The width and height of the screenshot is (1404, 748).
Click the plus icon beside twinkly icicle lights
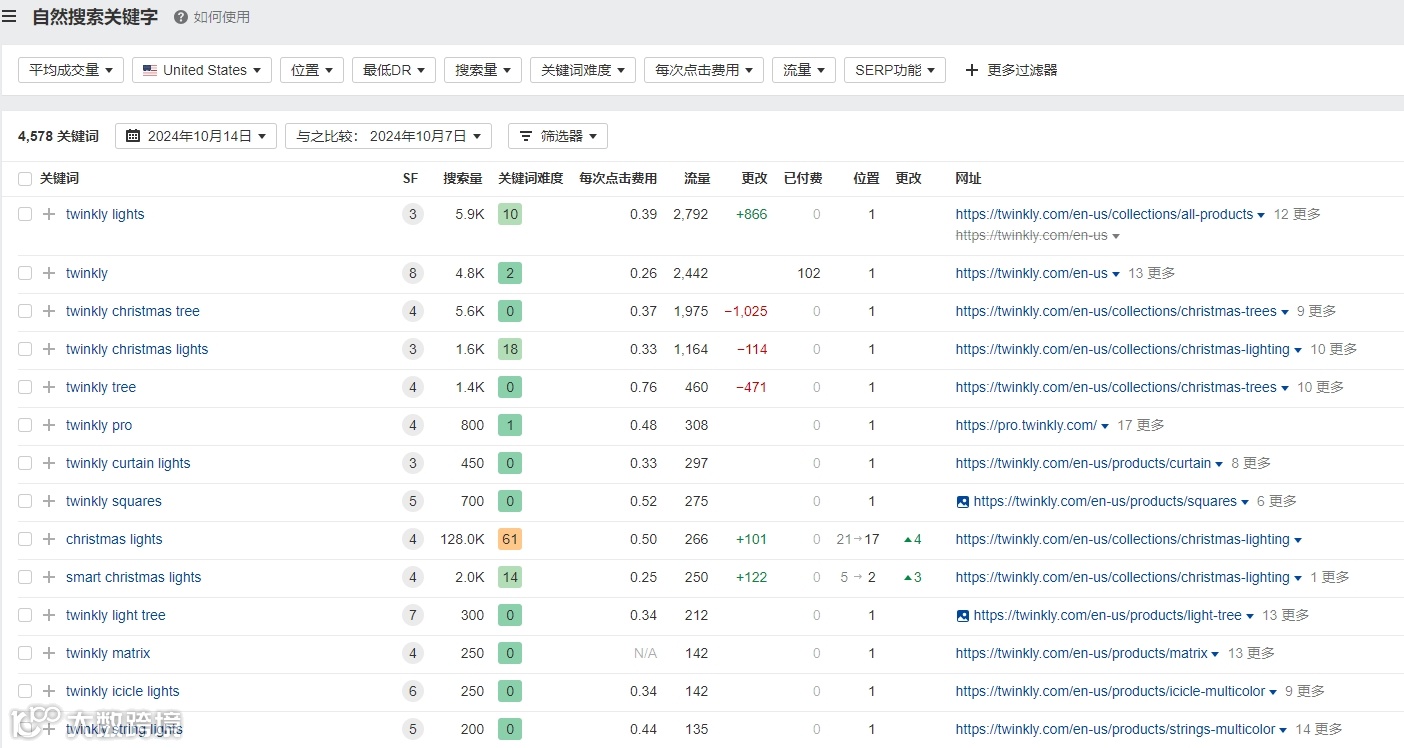(49, 691)
